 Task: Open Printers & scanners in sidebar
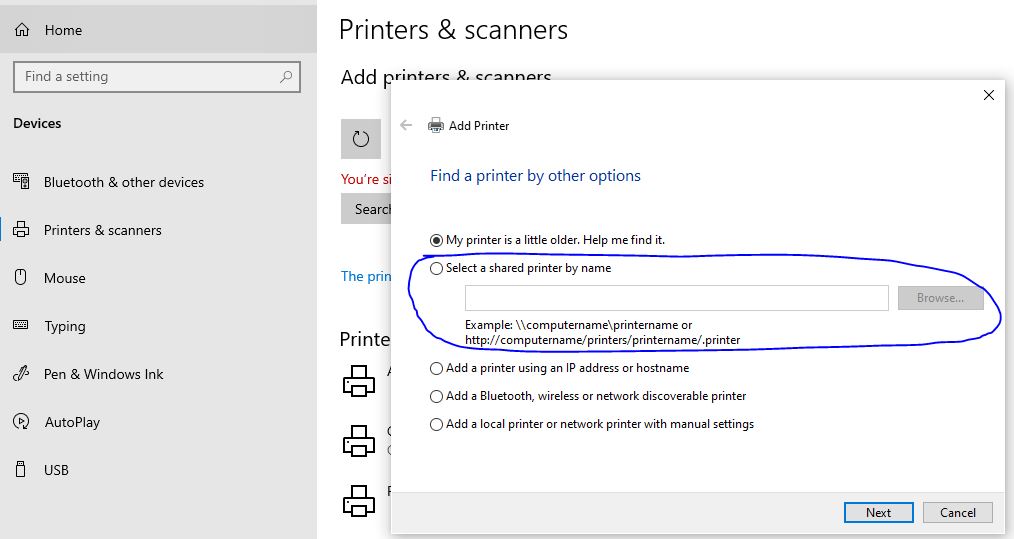point(102,230)
